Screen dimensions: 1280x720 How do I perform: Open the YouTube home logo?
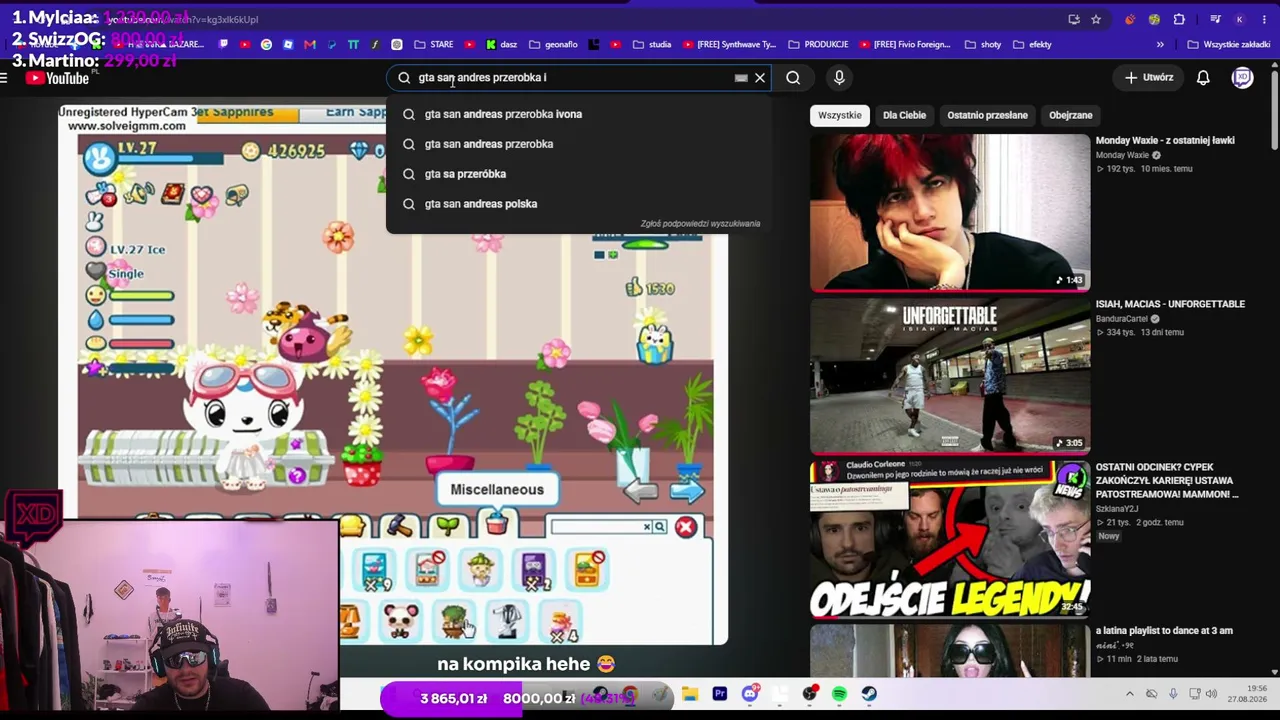click(x=57, y=78)
